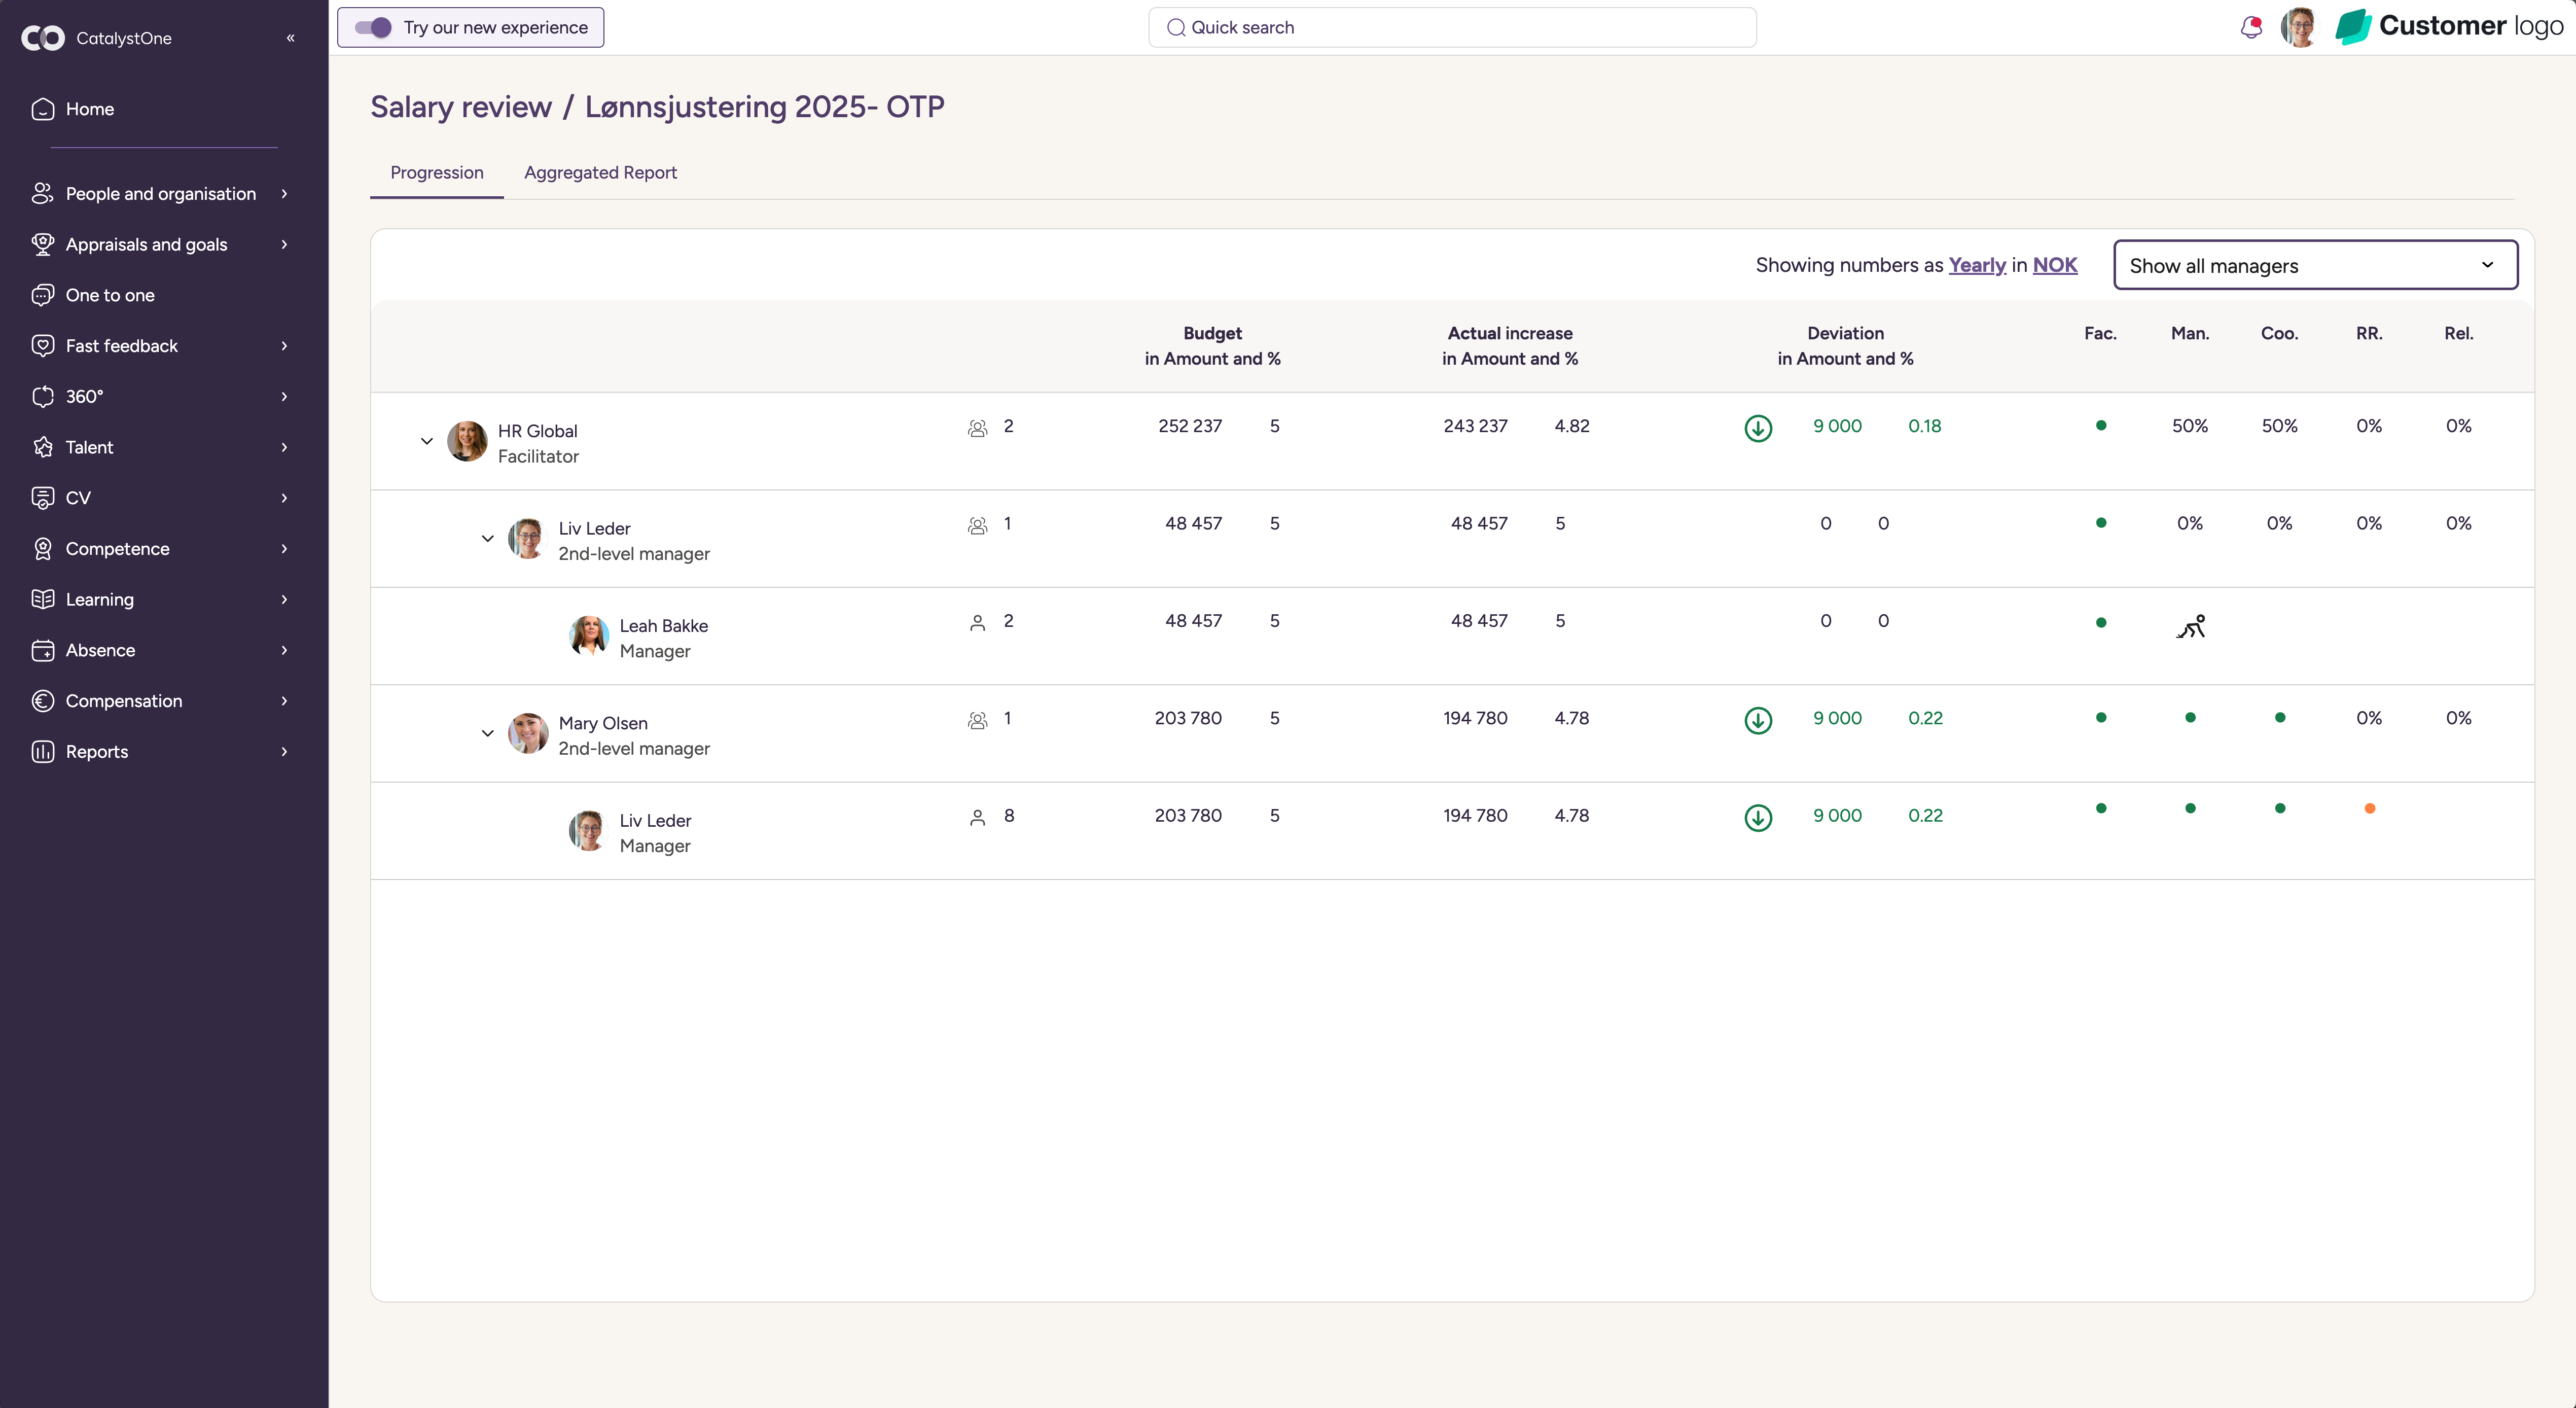
Task: Switch to the Aggregated Report tab
Action: click(600, 172)
